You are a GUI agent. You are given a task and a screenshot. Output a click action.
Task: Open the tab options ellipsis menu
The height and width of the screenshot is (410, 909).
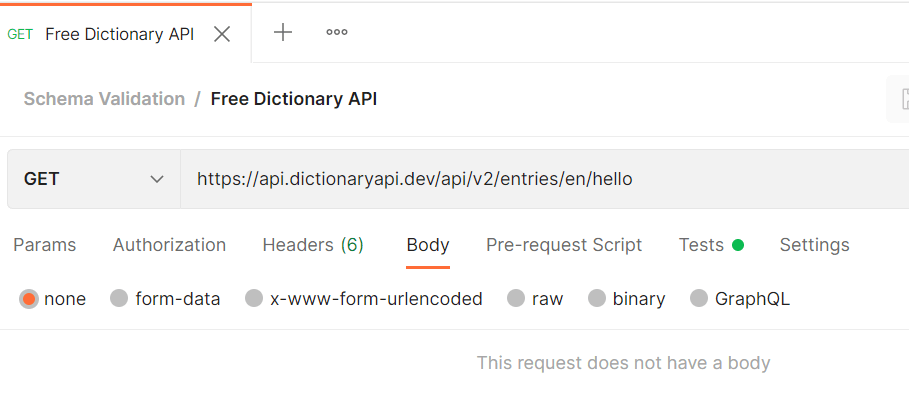337,32
